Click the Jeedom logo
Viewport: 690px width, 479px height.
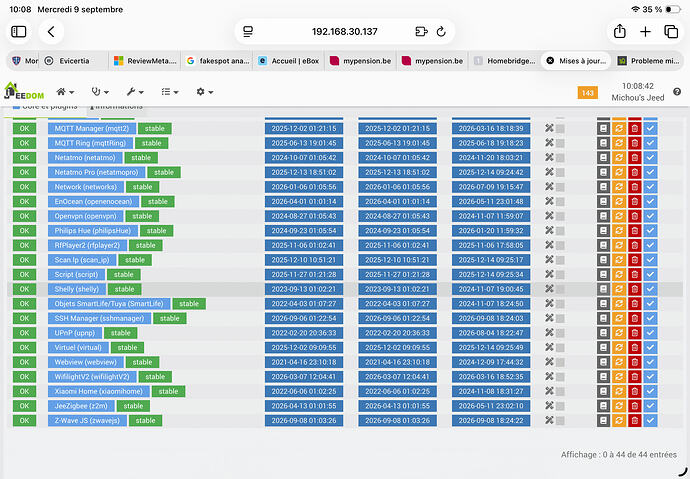pos(24,91)
